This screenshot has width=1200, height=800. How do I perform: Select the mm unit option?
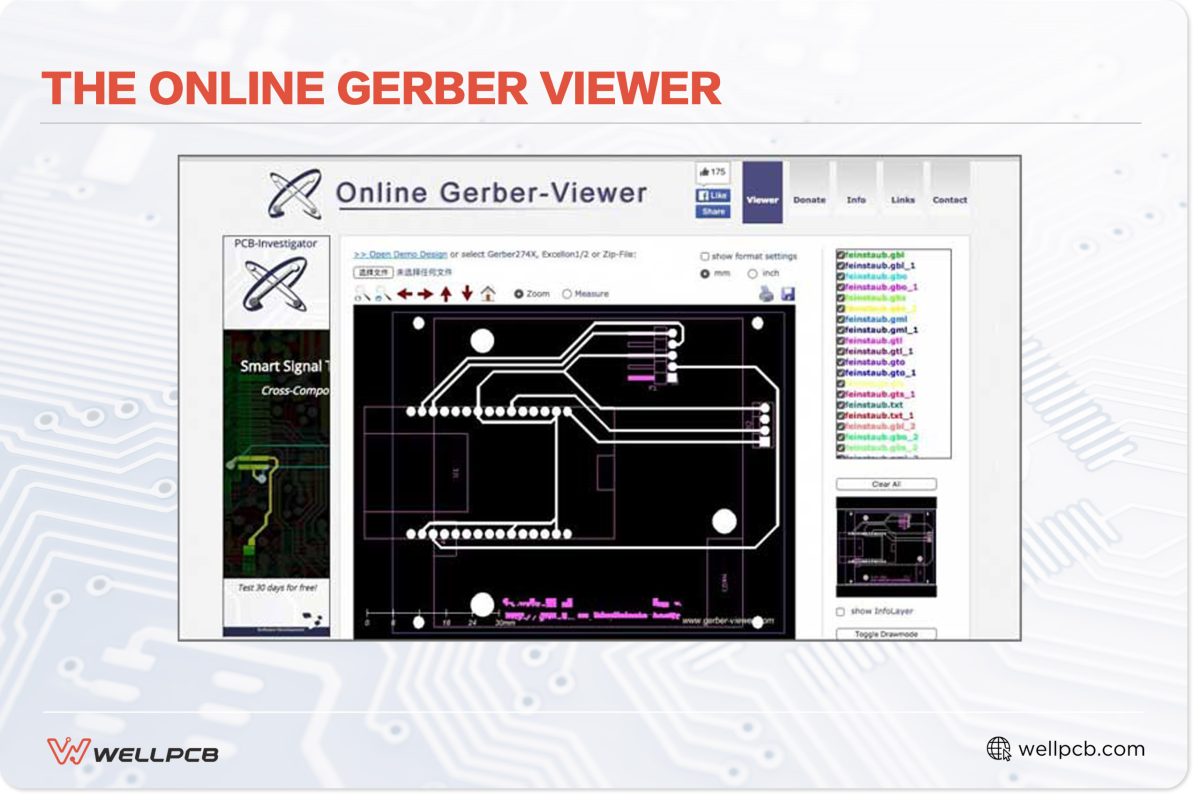click(705, 273)
